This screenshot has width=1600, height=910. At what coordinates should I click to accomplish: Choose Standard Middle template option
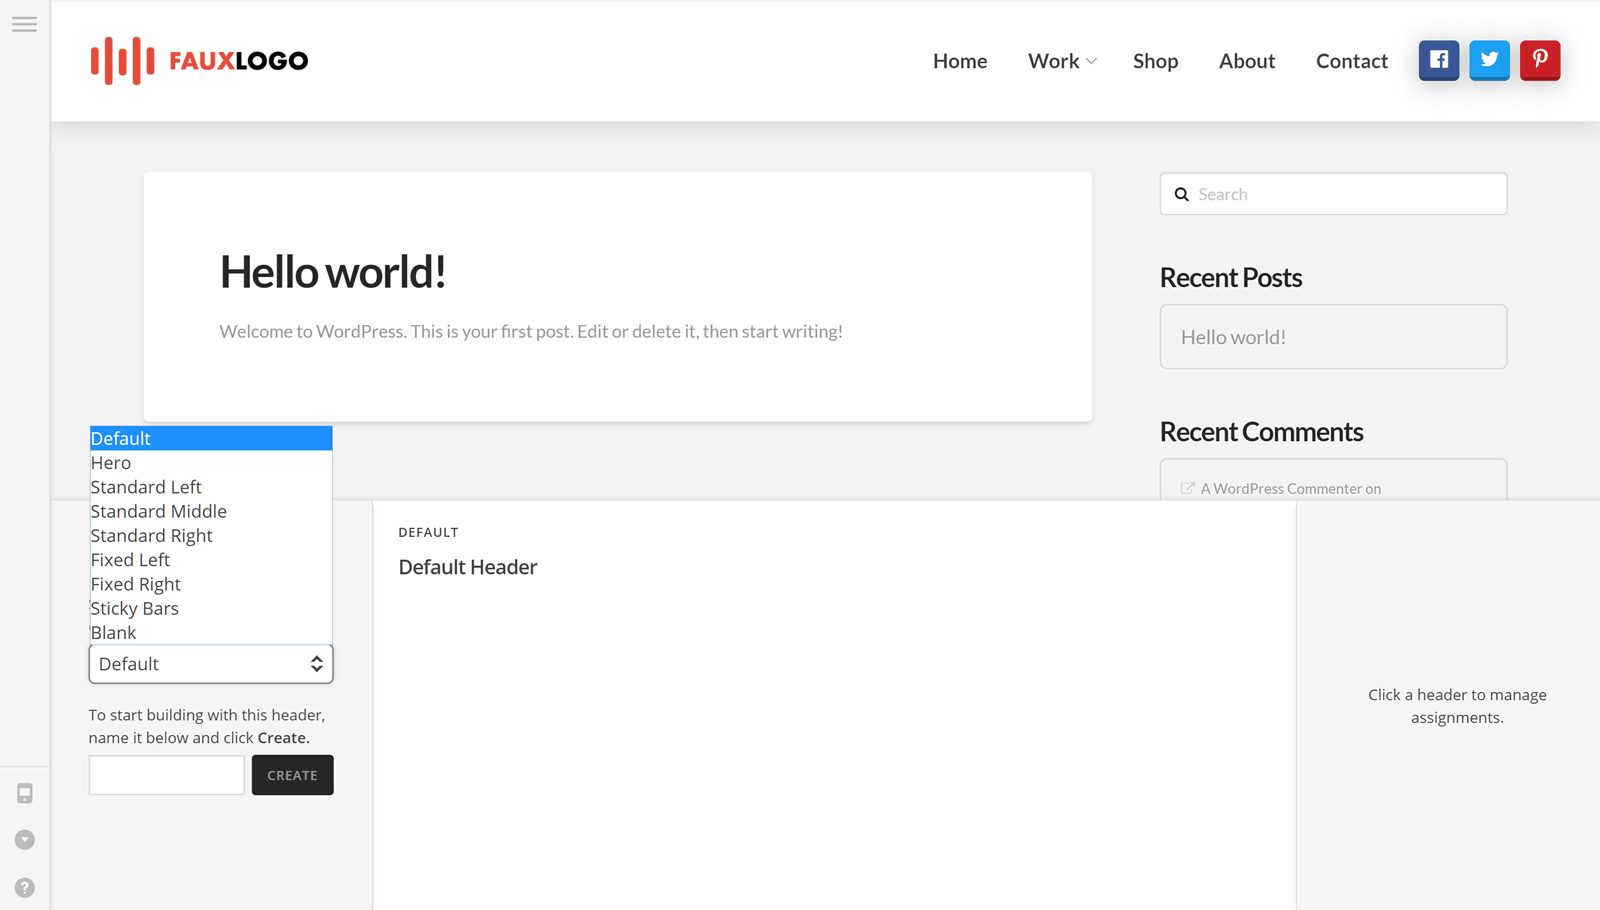pos(211,511)
